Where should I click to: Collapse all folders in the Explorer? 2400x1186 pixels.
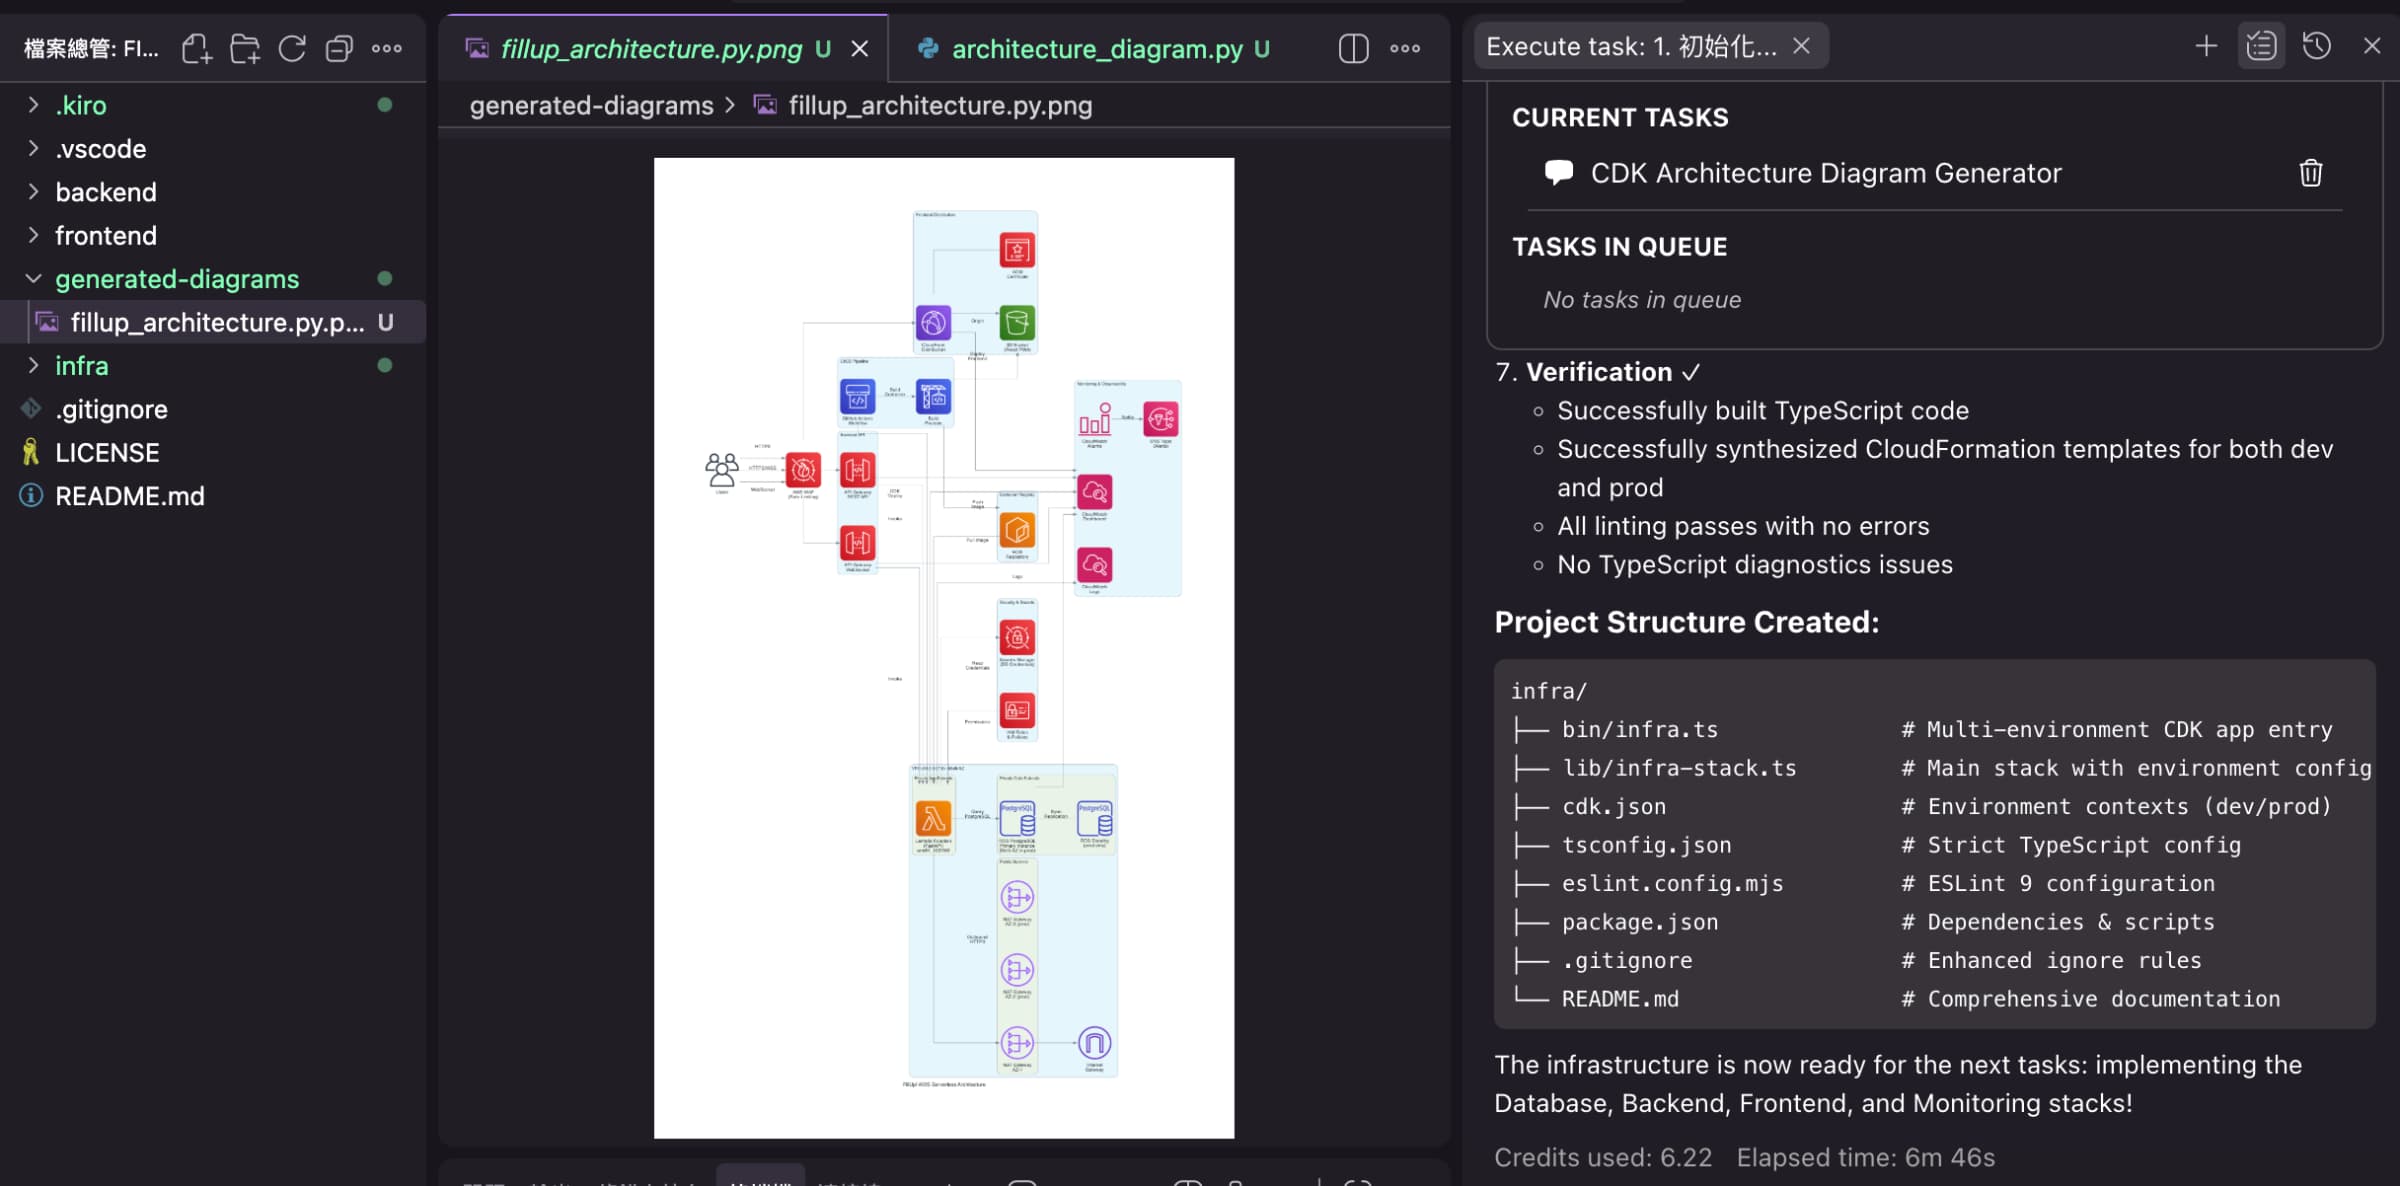pyautogui.click(x=339, y=48)
